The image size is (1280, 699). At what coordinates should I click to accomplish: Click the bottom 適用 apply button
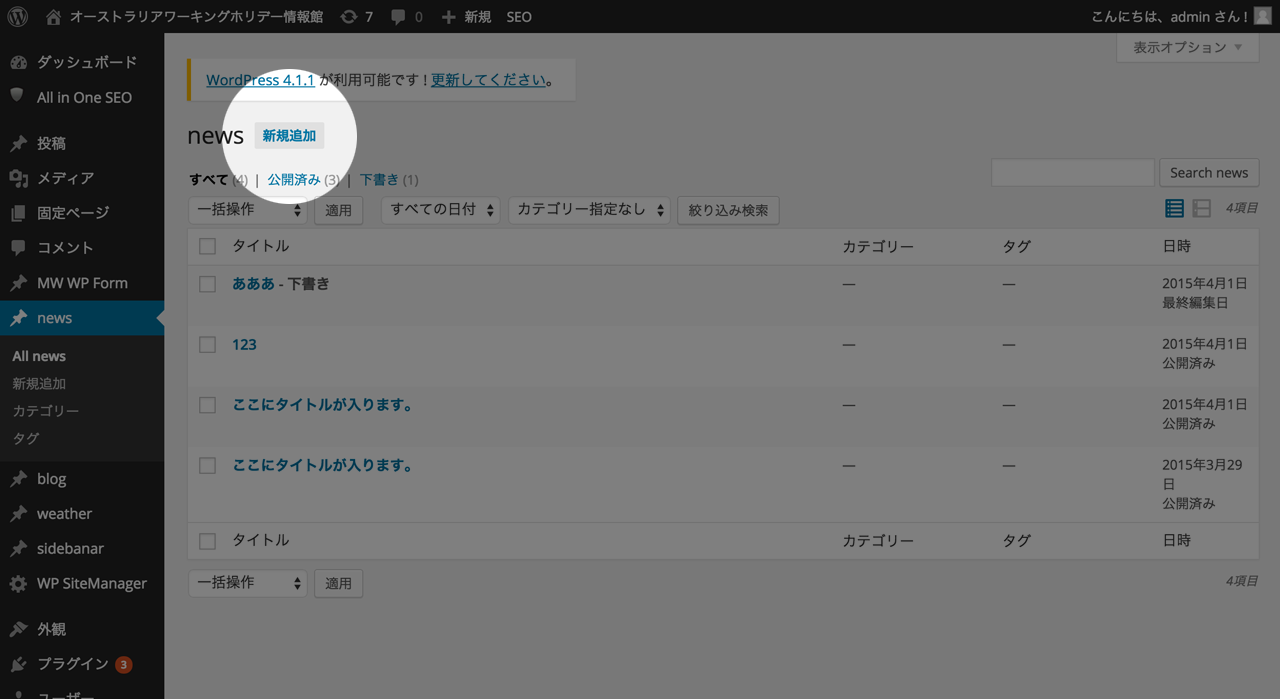339,584
